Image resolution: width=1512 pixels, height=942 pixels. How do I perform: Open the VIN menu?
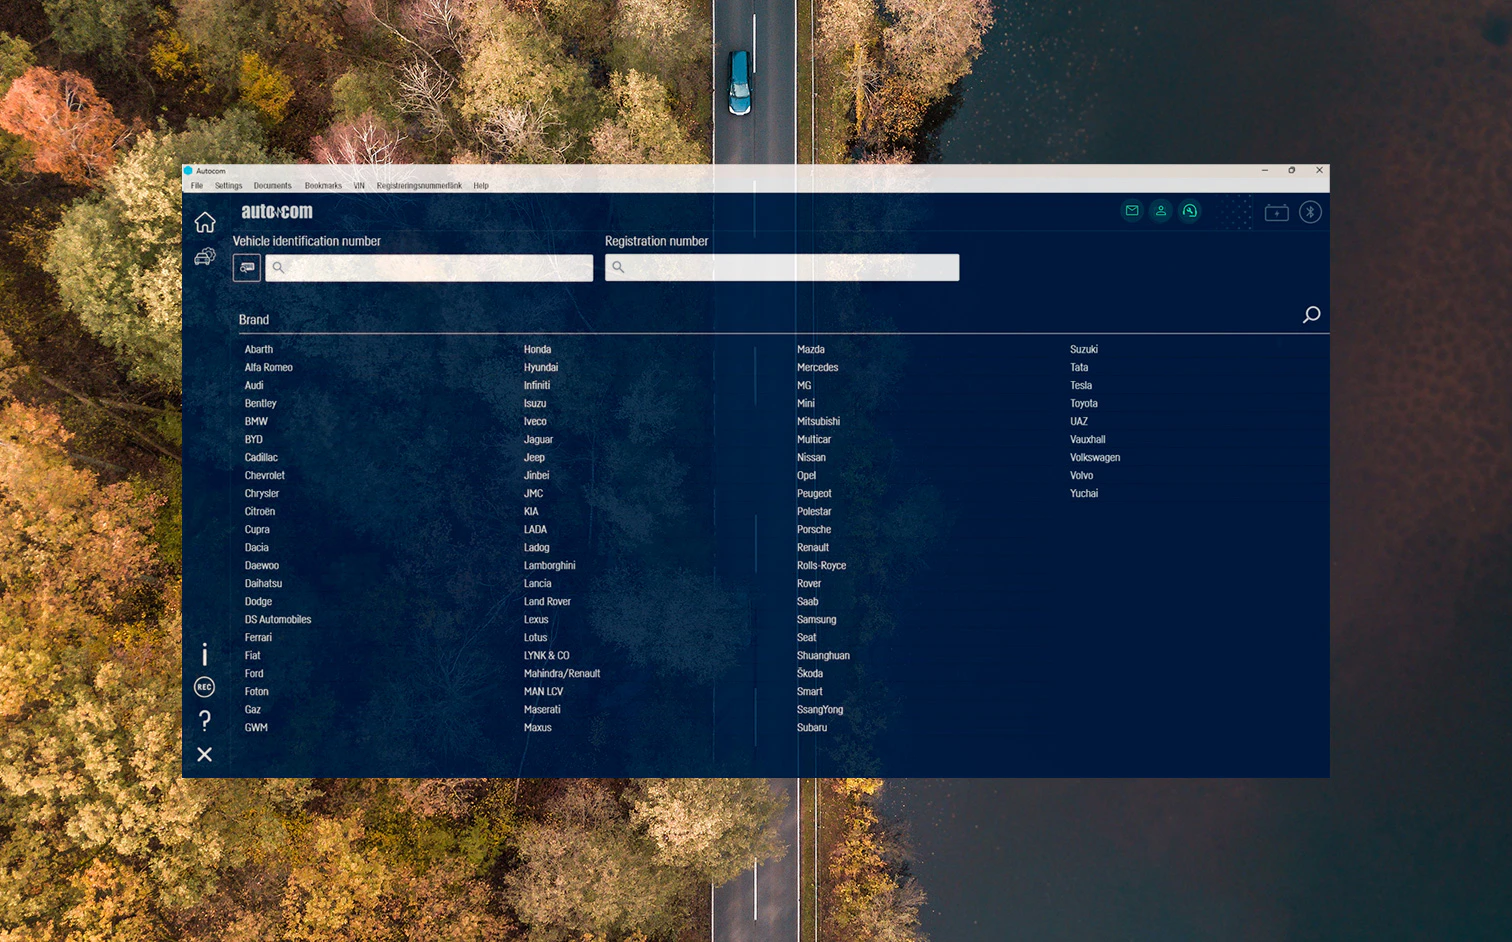click(x=359, y=186)
